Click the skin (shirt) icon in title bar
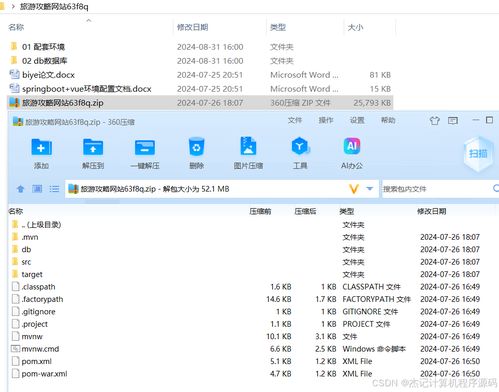Screen dimensions: 499x392 pos(435,120)
